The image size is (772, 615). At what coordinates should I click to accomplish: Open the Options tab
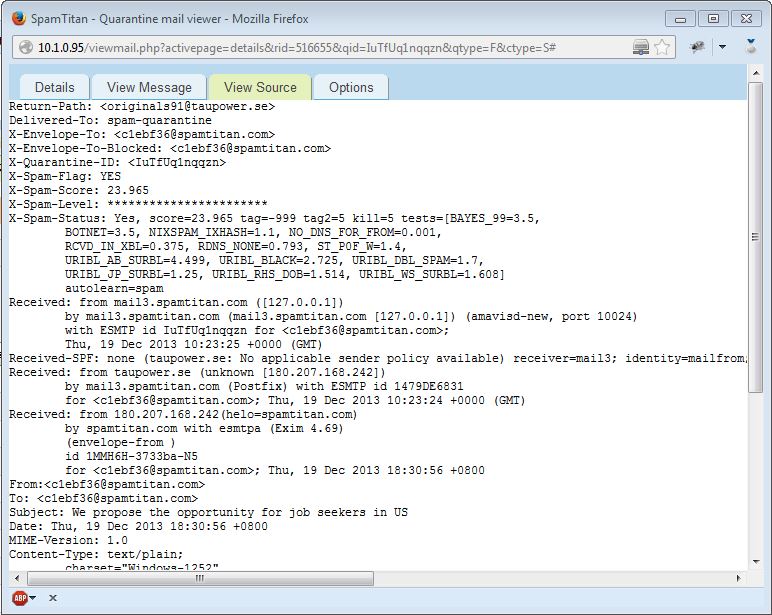pyautogui.click(x=351, y=87)
